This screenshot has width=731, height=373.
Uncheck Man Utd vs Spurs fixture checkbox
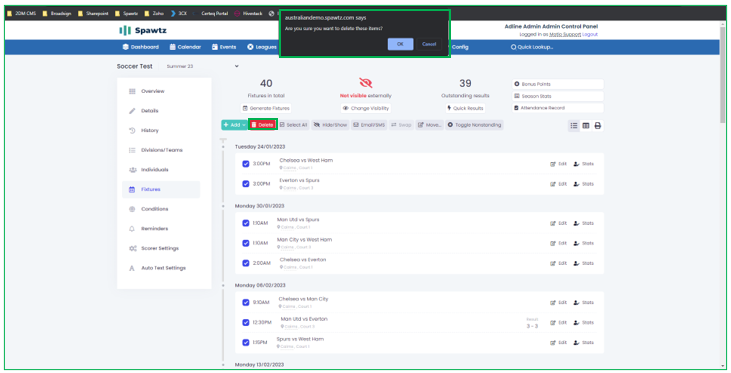pos(246,223)
